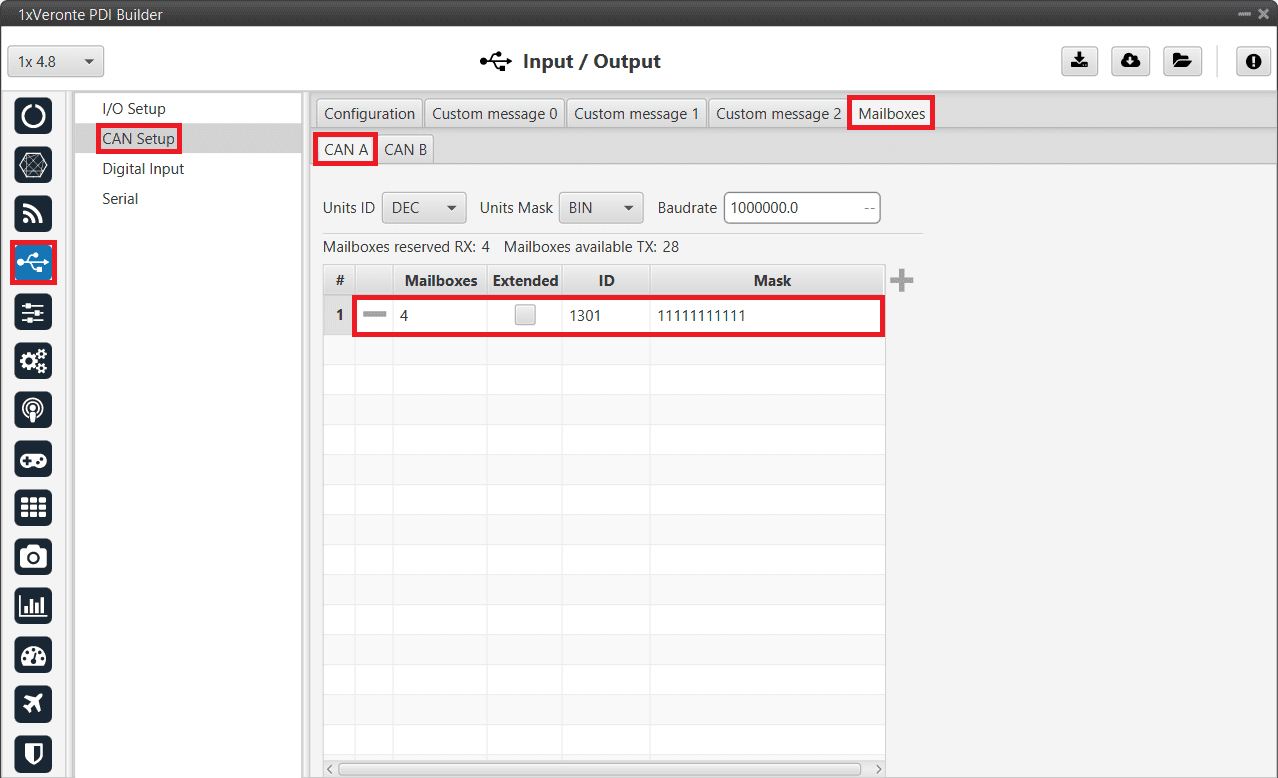The image size is (1278, 778).
Task: Open the gamepad stick sidebar icon
Action: click(33, 459)
